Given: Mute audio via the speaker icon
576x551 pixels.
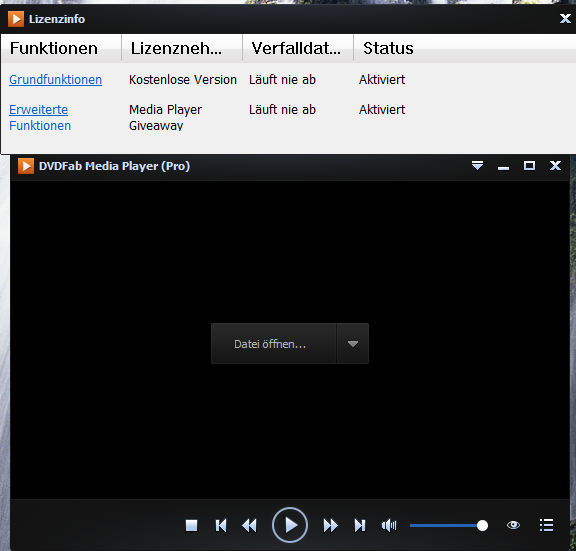Looking at the screenshot, I should [x=389, y=526].
